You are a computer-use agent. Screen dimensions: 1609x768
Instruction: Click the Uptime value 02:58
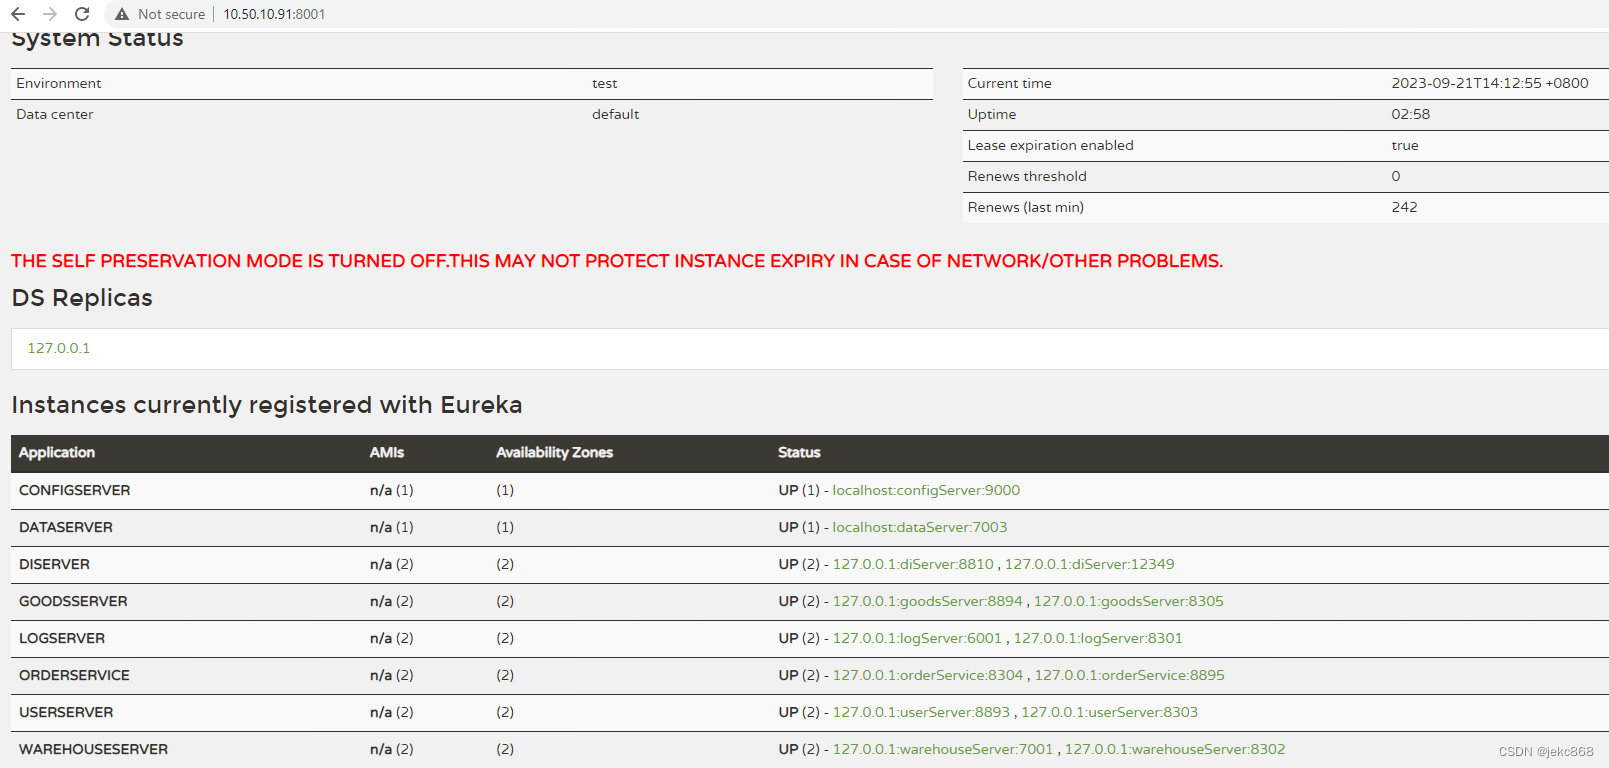click(1410, 114)
